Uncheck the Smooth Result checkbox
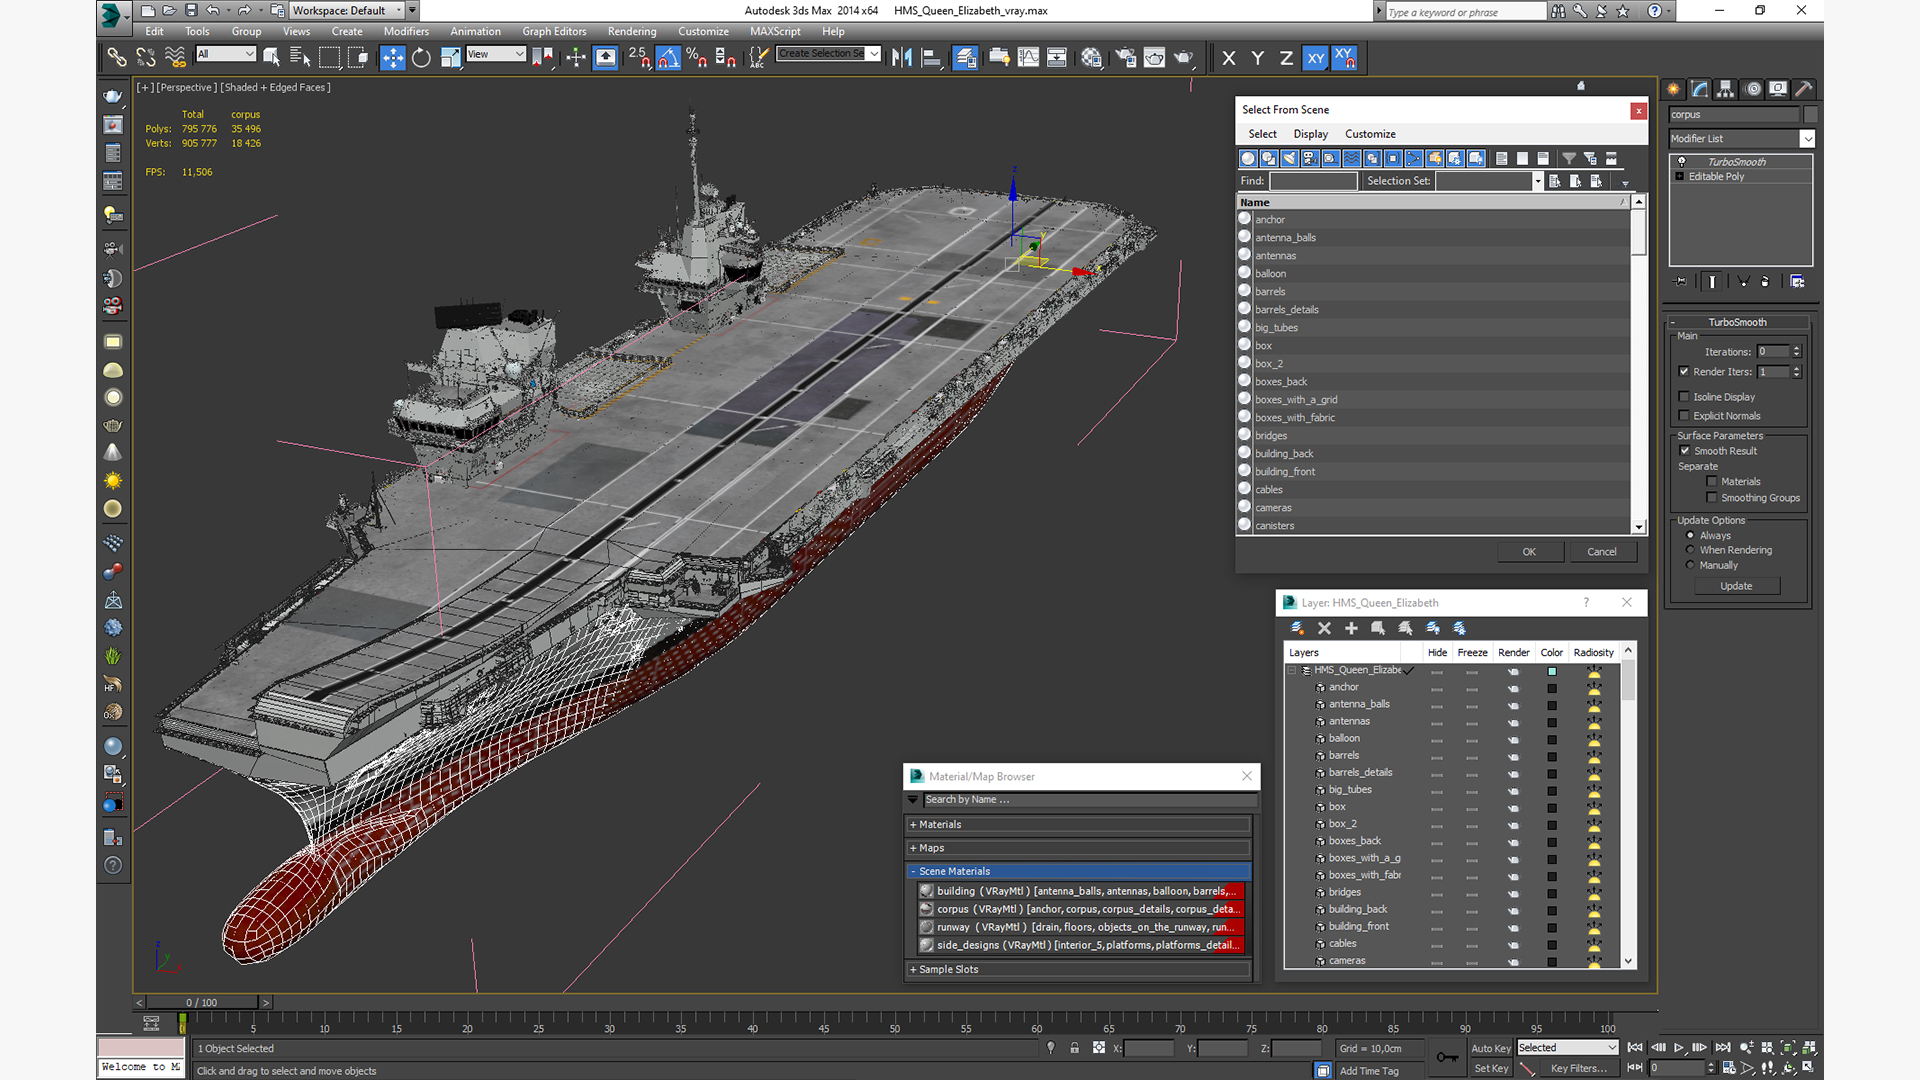Image resolution: width=1920 pixels, height=1080 pixels. pos(1685,451)
